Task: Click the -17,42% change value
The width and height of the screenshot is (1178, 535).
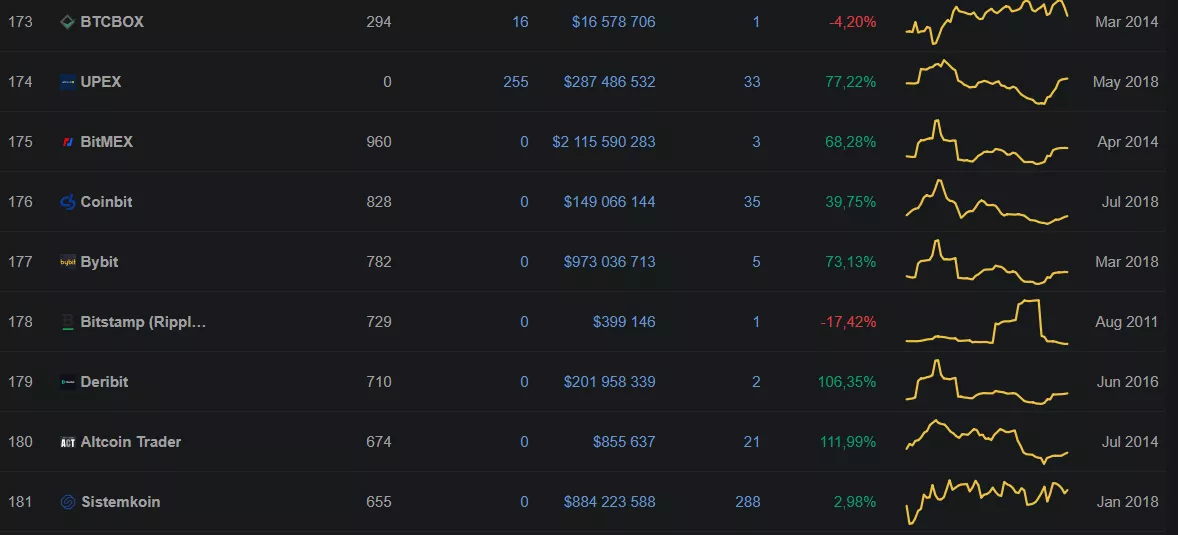Action: pyautogui.click(x=849, y=322)
